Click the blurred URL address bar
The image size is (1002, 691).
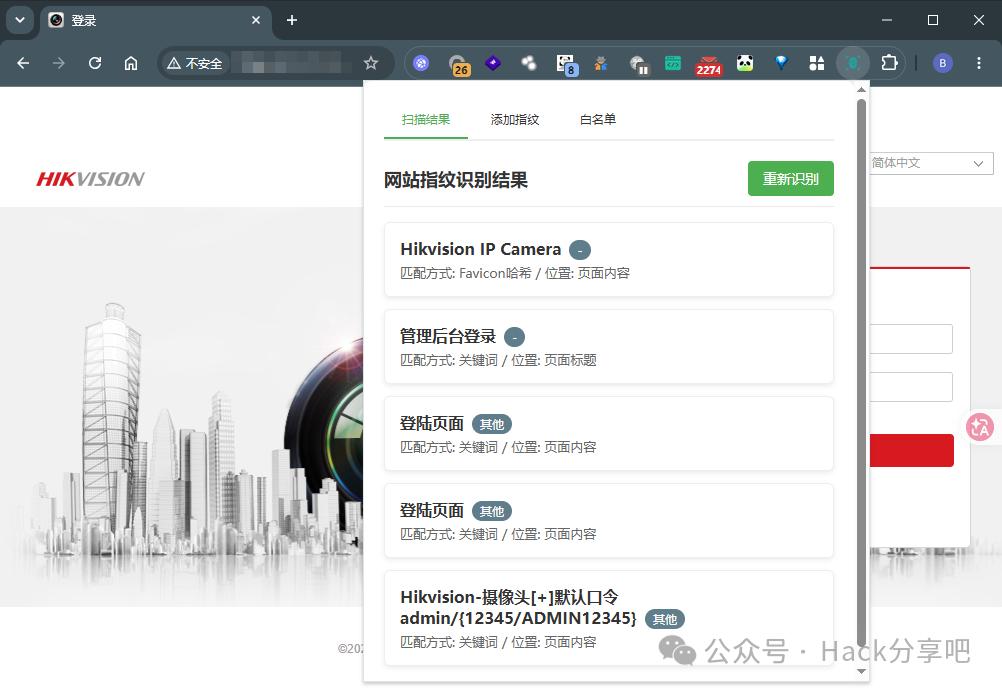[292, 63]
